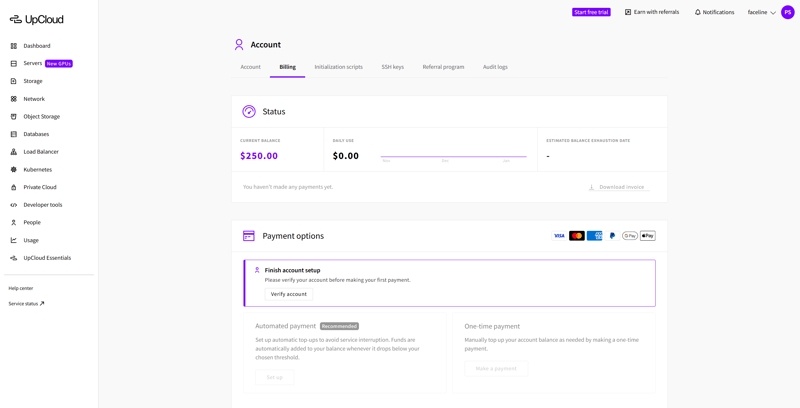Image resolution: width=800 pixels, height=408 pixels.
Task: Open the SSH keys tab
Action: coord(393,67)
